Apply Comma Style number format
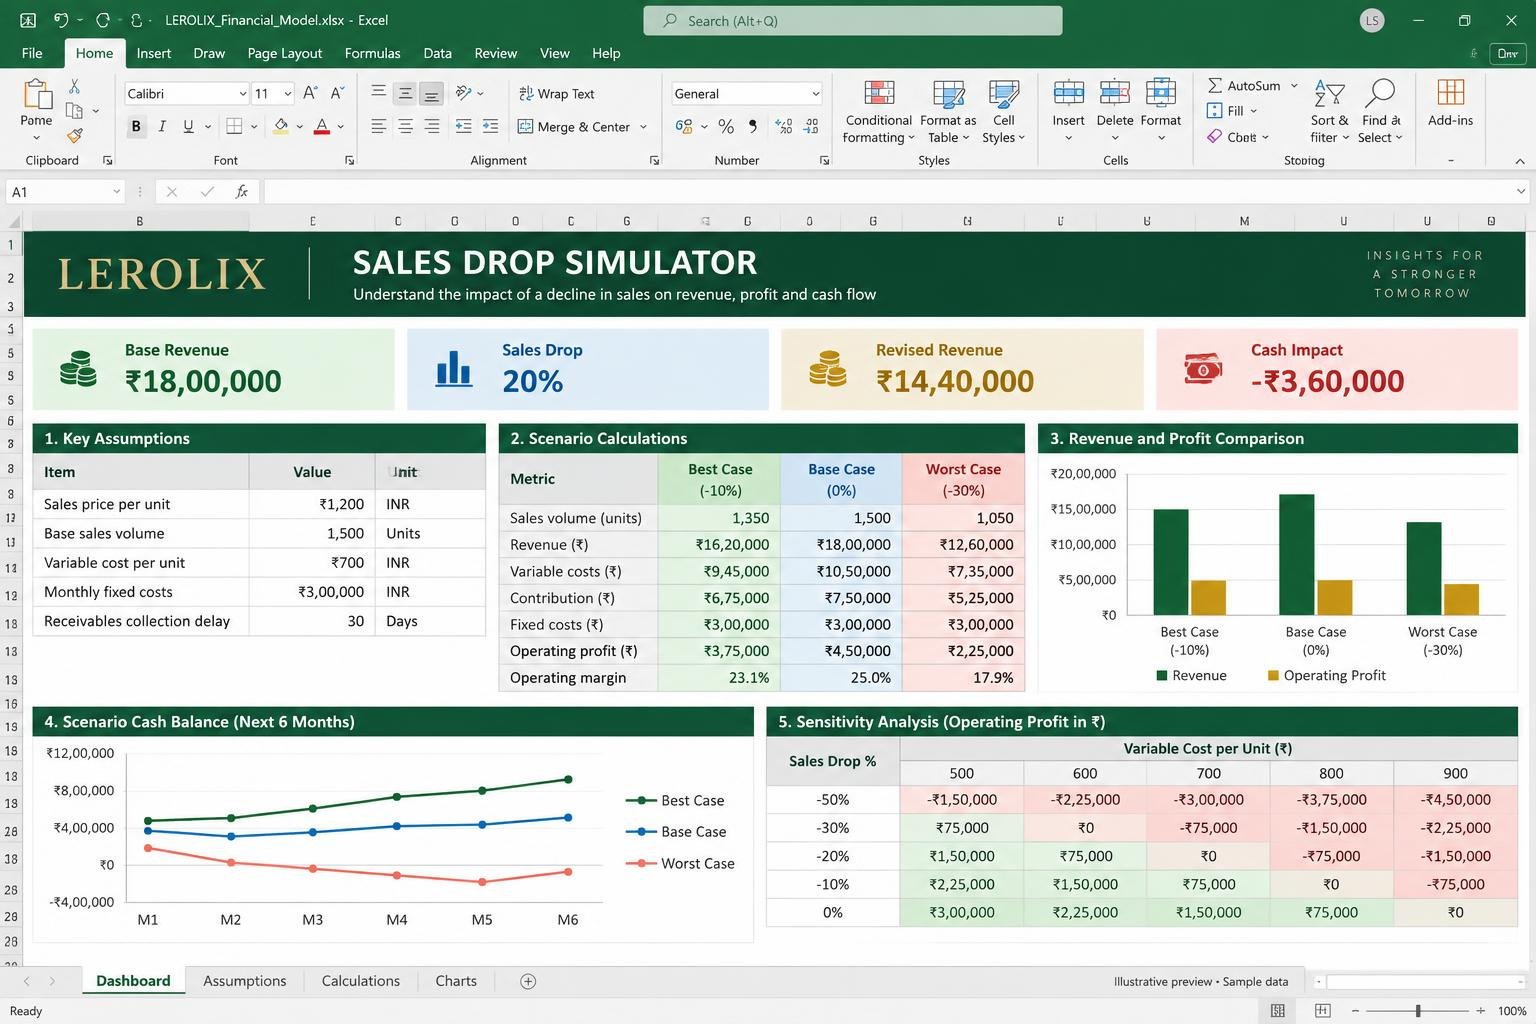This screenshot has width=1536, height=1024. point(753,126)
